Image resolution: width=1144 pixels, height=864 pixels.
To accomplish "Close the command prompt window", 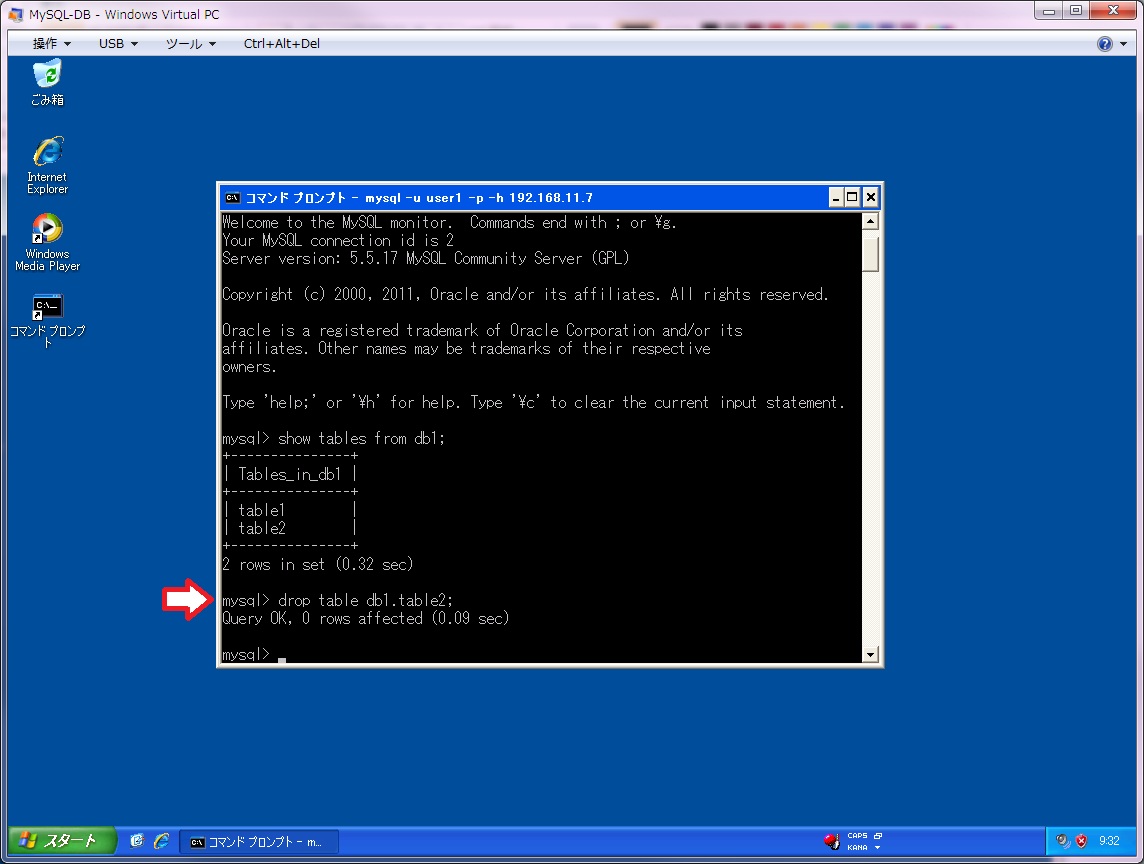I will [x=870, y=198].
